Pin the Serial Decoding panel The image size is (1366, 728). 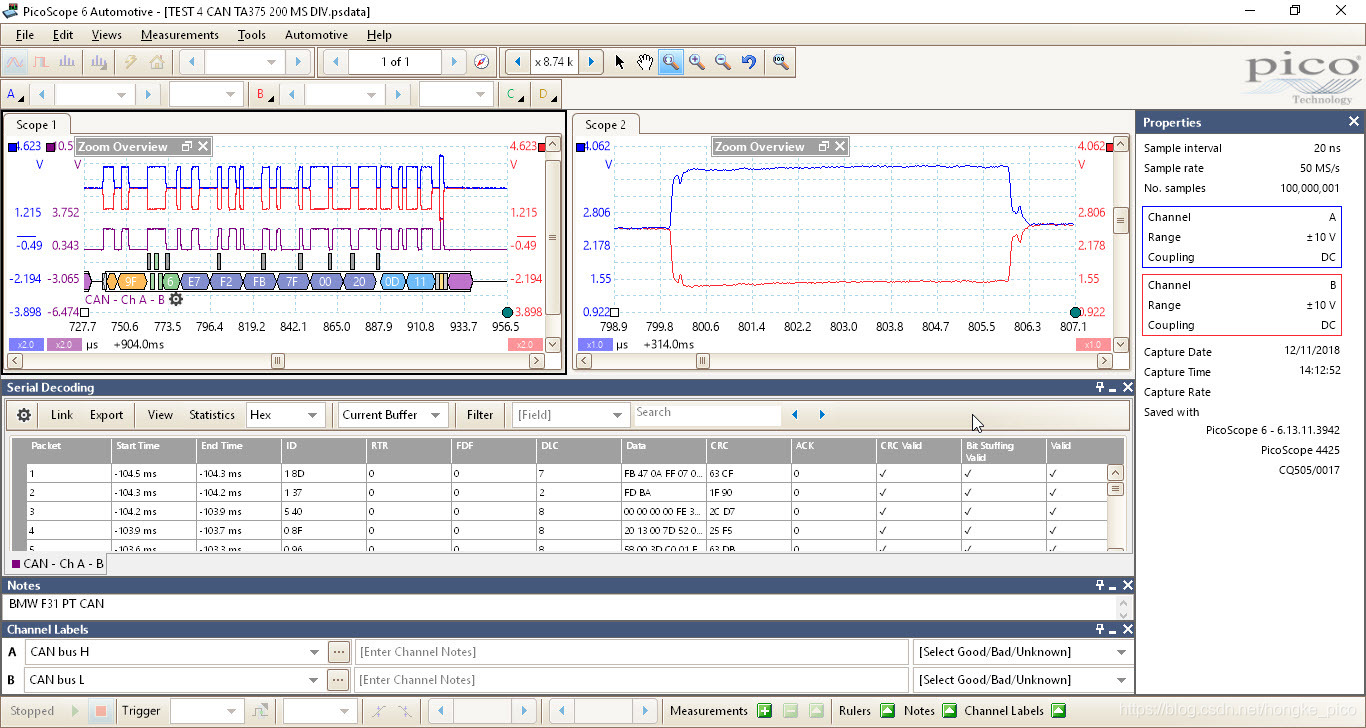point(1100,387)
